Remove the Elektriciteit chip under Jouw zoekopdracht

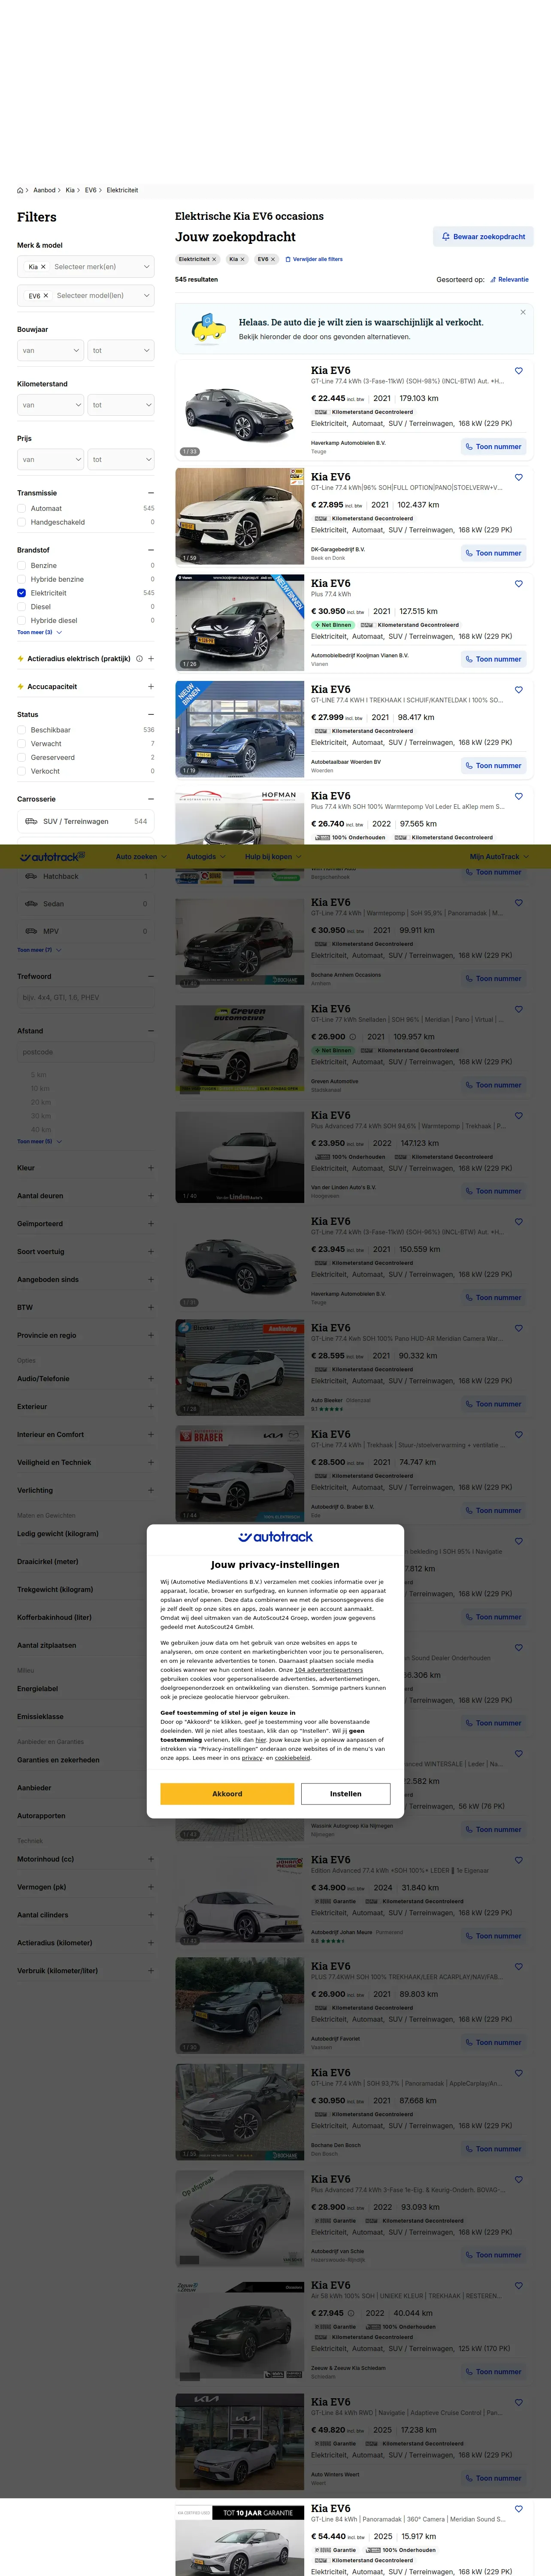(x=214, y=259)
